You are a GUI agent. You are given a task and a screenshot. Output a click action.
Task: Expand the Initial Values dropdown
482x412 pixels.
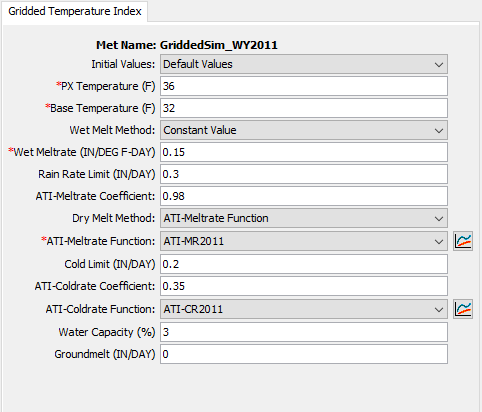pos(304,64)
